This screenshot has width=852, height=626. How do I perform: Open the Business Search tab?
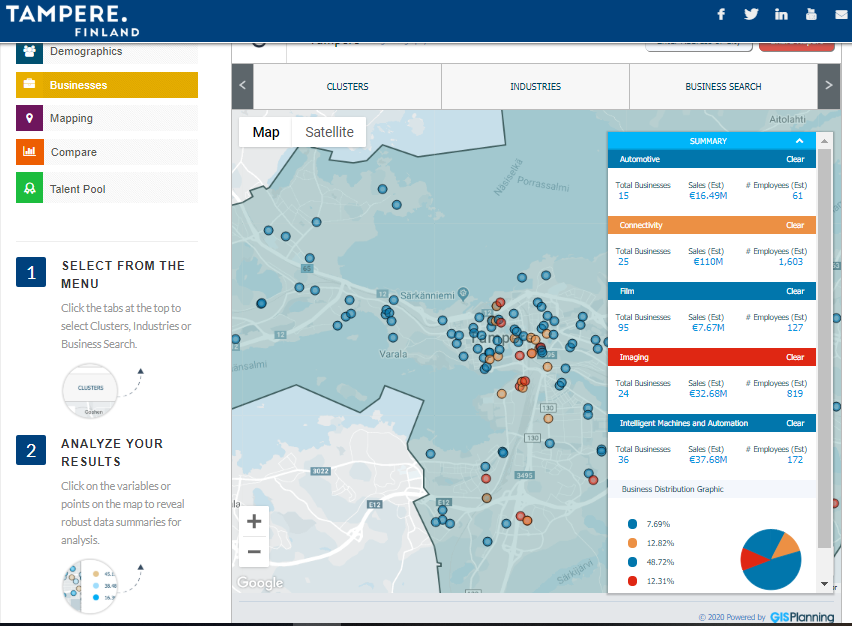coord(723,86)
